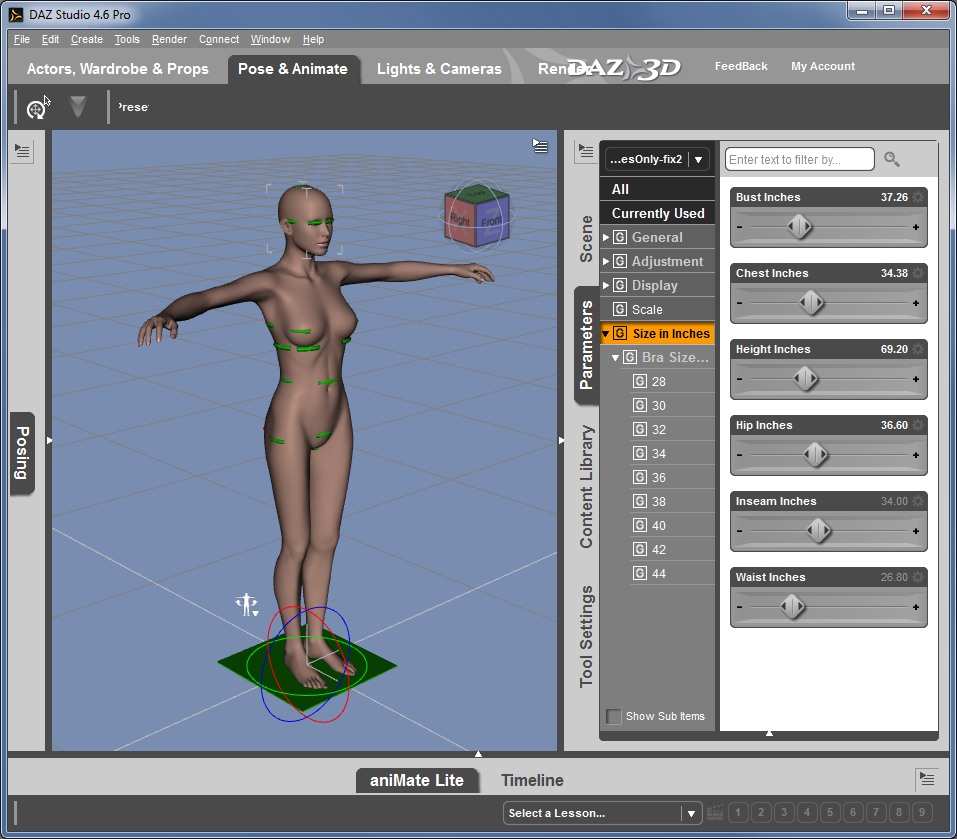Open Parameters pane options menu icon
The image size is (957, 839).
[585, 151]
